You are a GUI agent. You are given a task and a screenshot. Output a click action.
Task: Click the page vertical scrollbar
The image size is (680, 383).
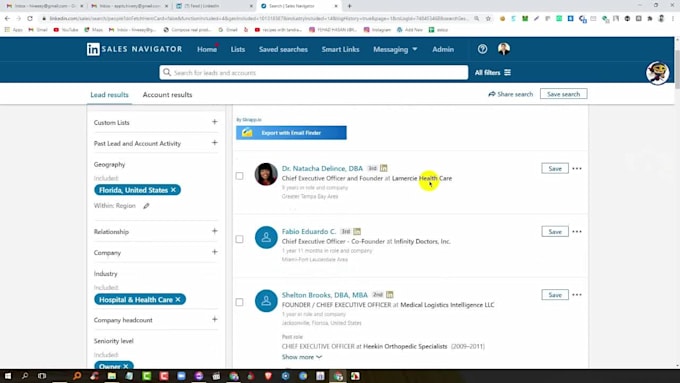coord(677,69)
